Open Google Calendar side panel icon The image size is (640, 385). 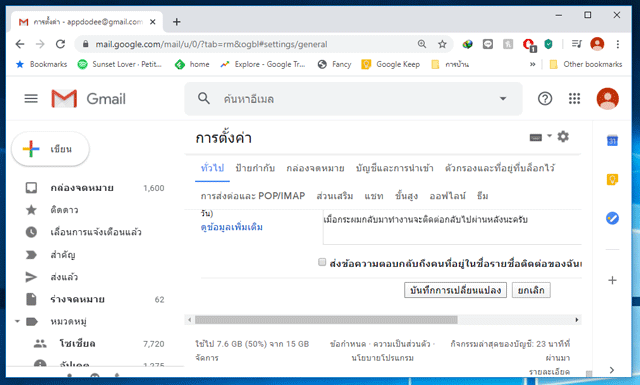click(x=612, y=140)
